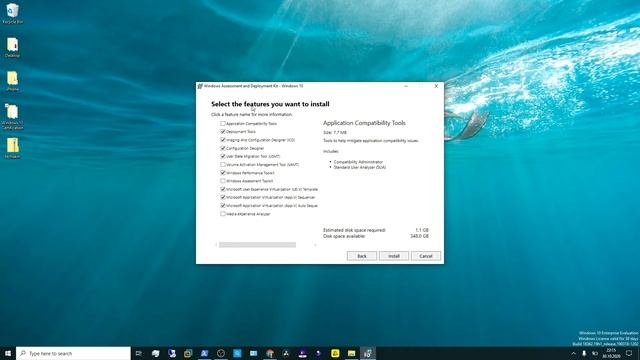Click the round white-circle taskbar icon

(221, 353)
